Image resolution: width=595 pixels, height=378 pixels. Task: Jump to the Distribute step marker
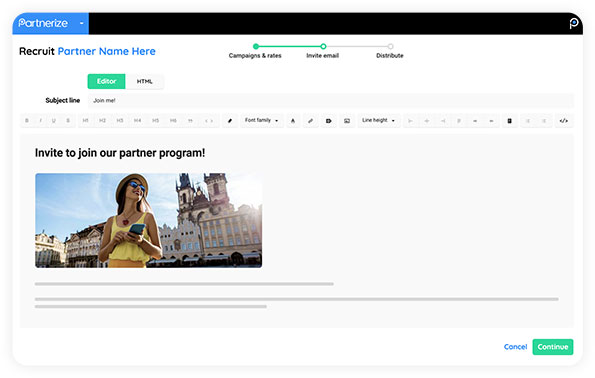(390, 46)
